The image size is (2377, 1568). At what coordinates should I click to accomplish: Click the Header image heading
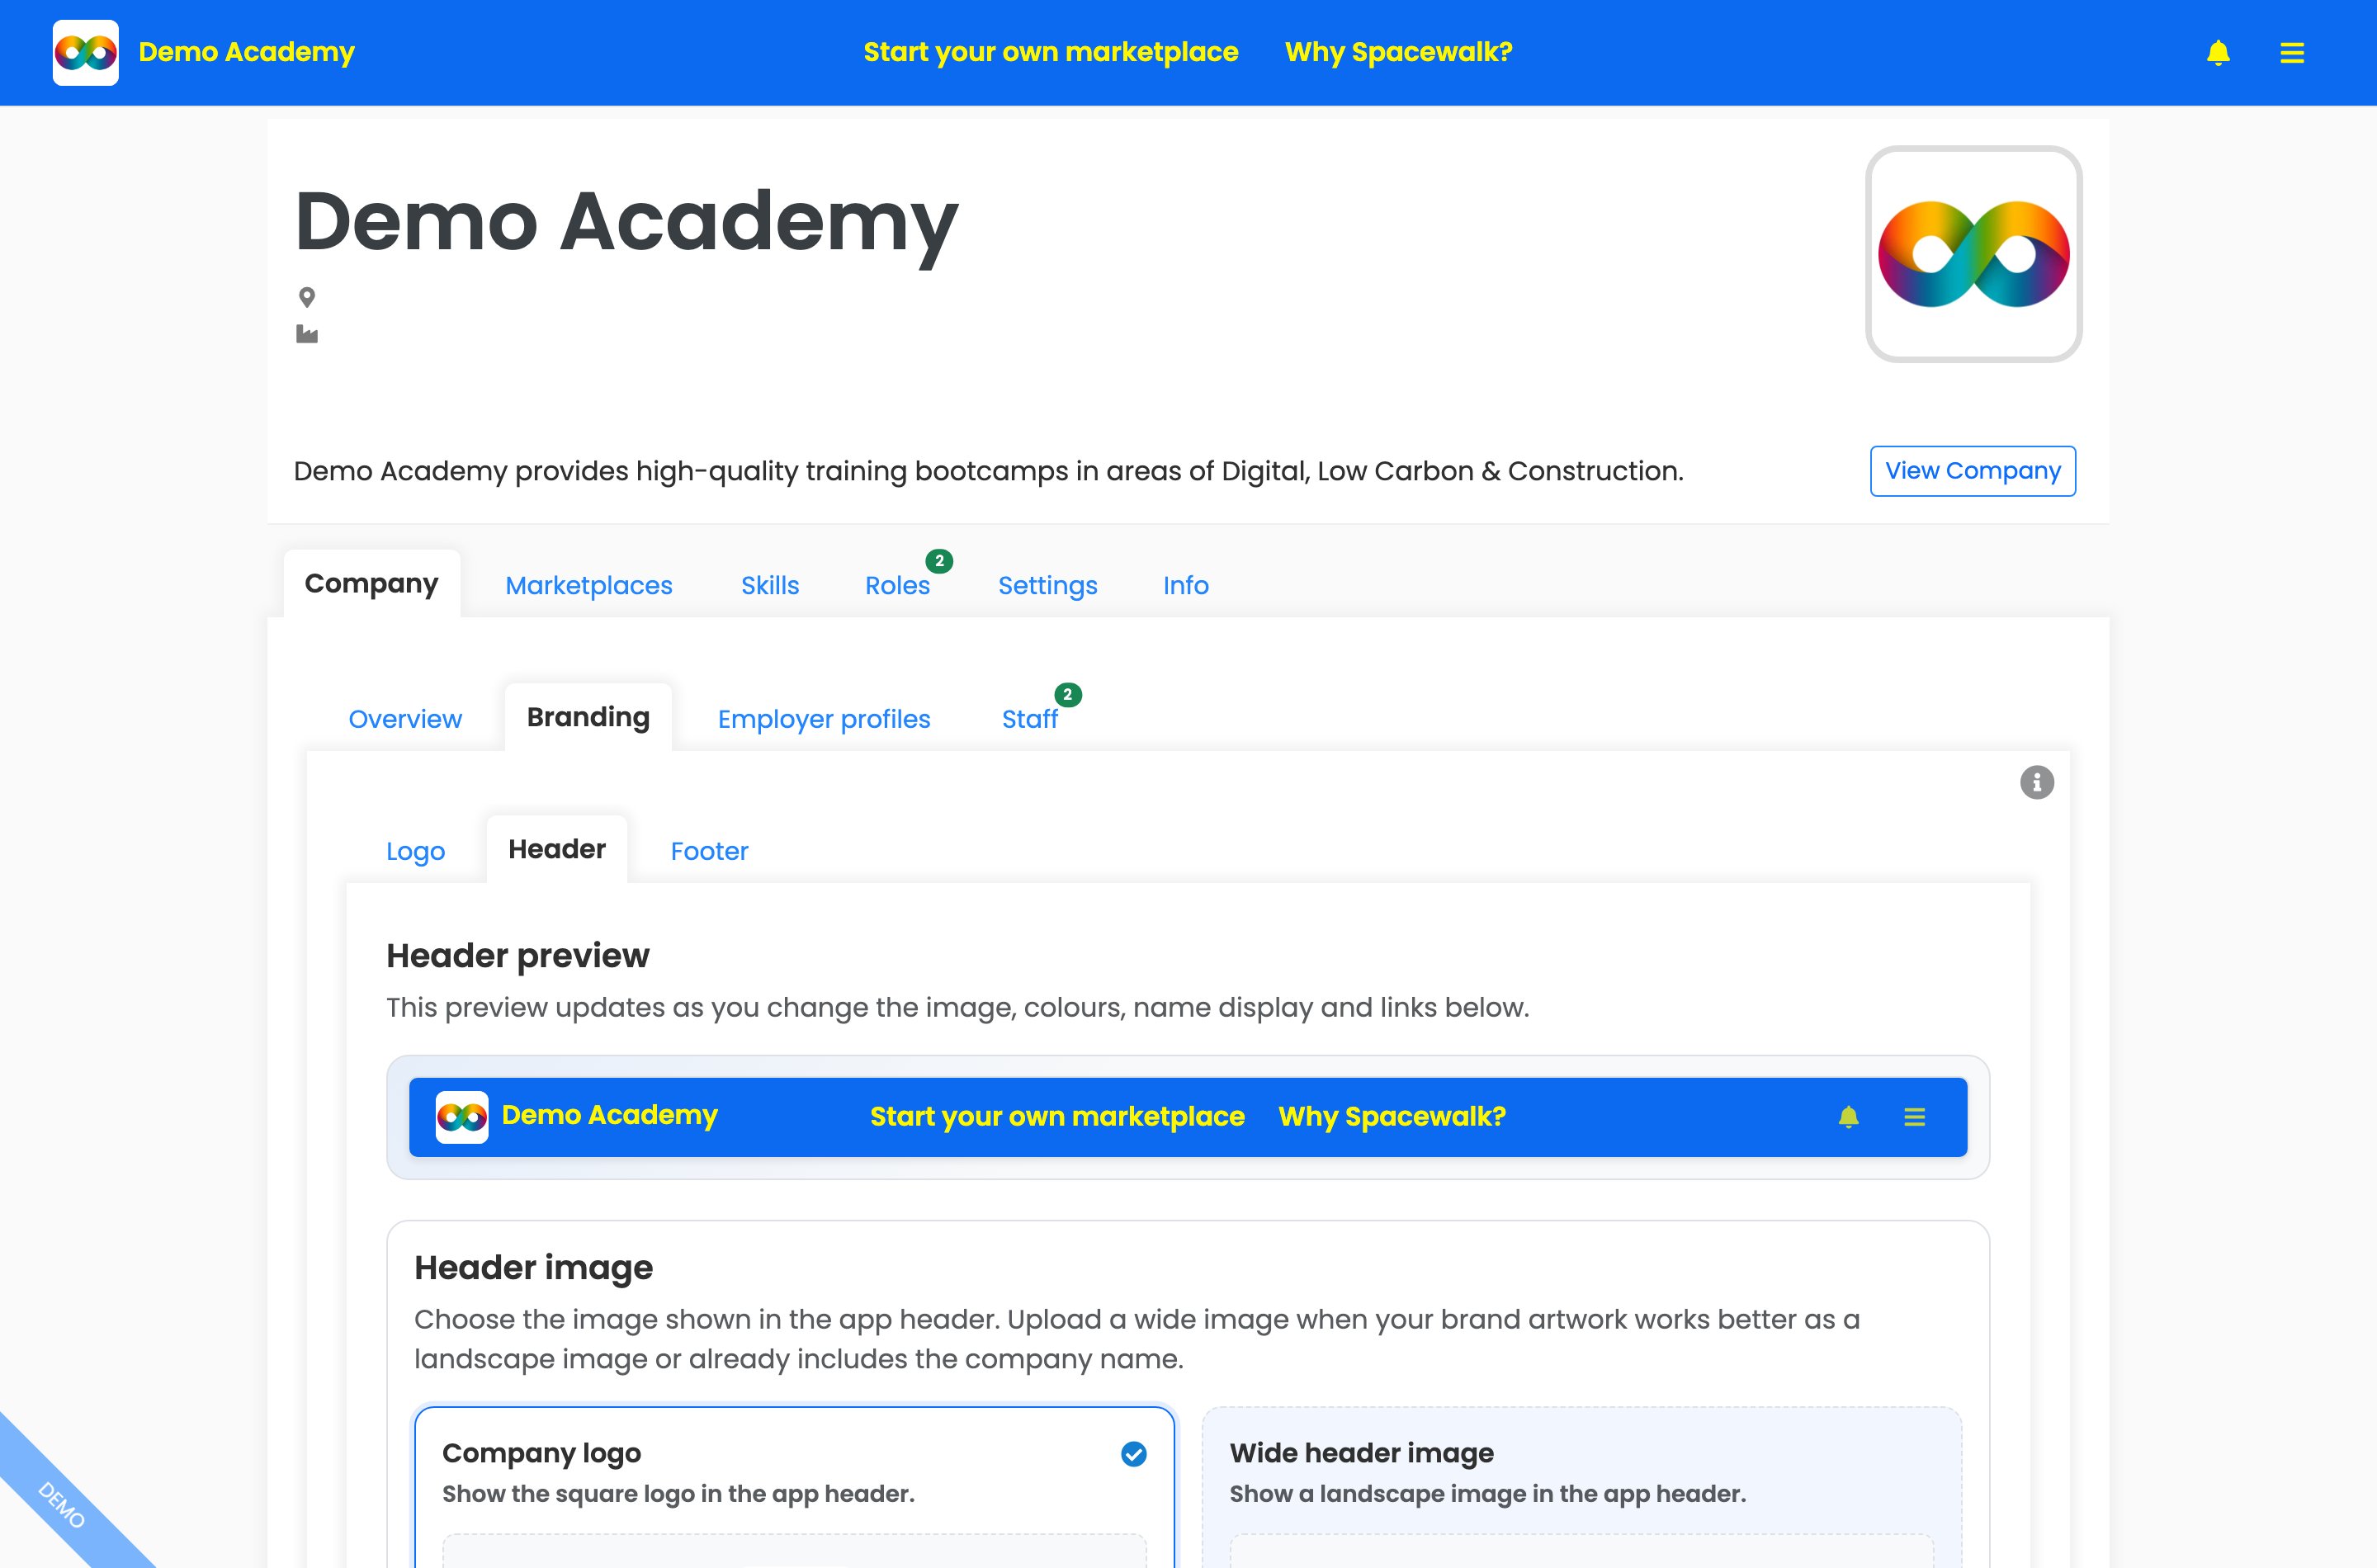coord(533,1268)
